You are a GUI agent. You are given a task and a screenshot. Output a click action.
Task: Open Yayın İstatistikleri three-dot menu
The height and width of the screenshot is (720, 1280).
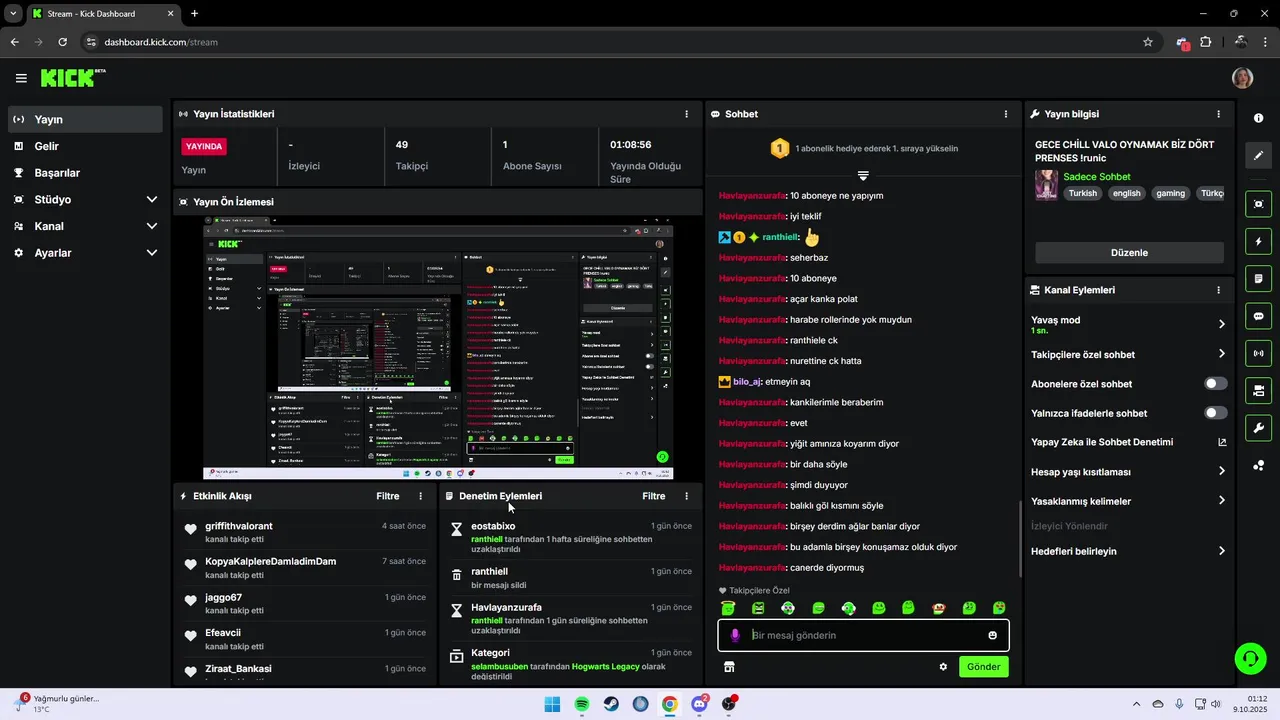(x=686, y=114)
